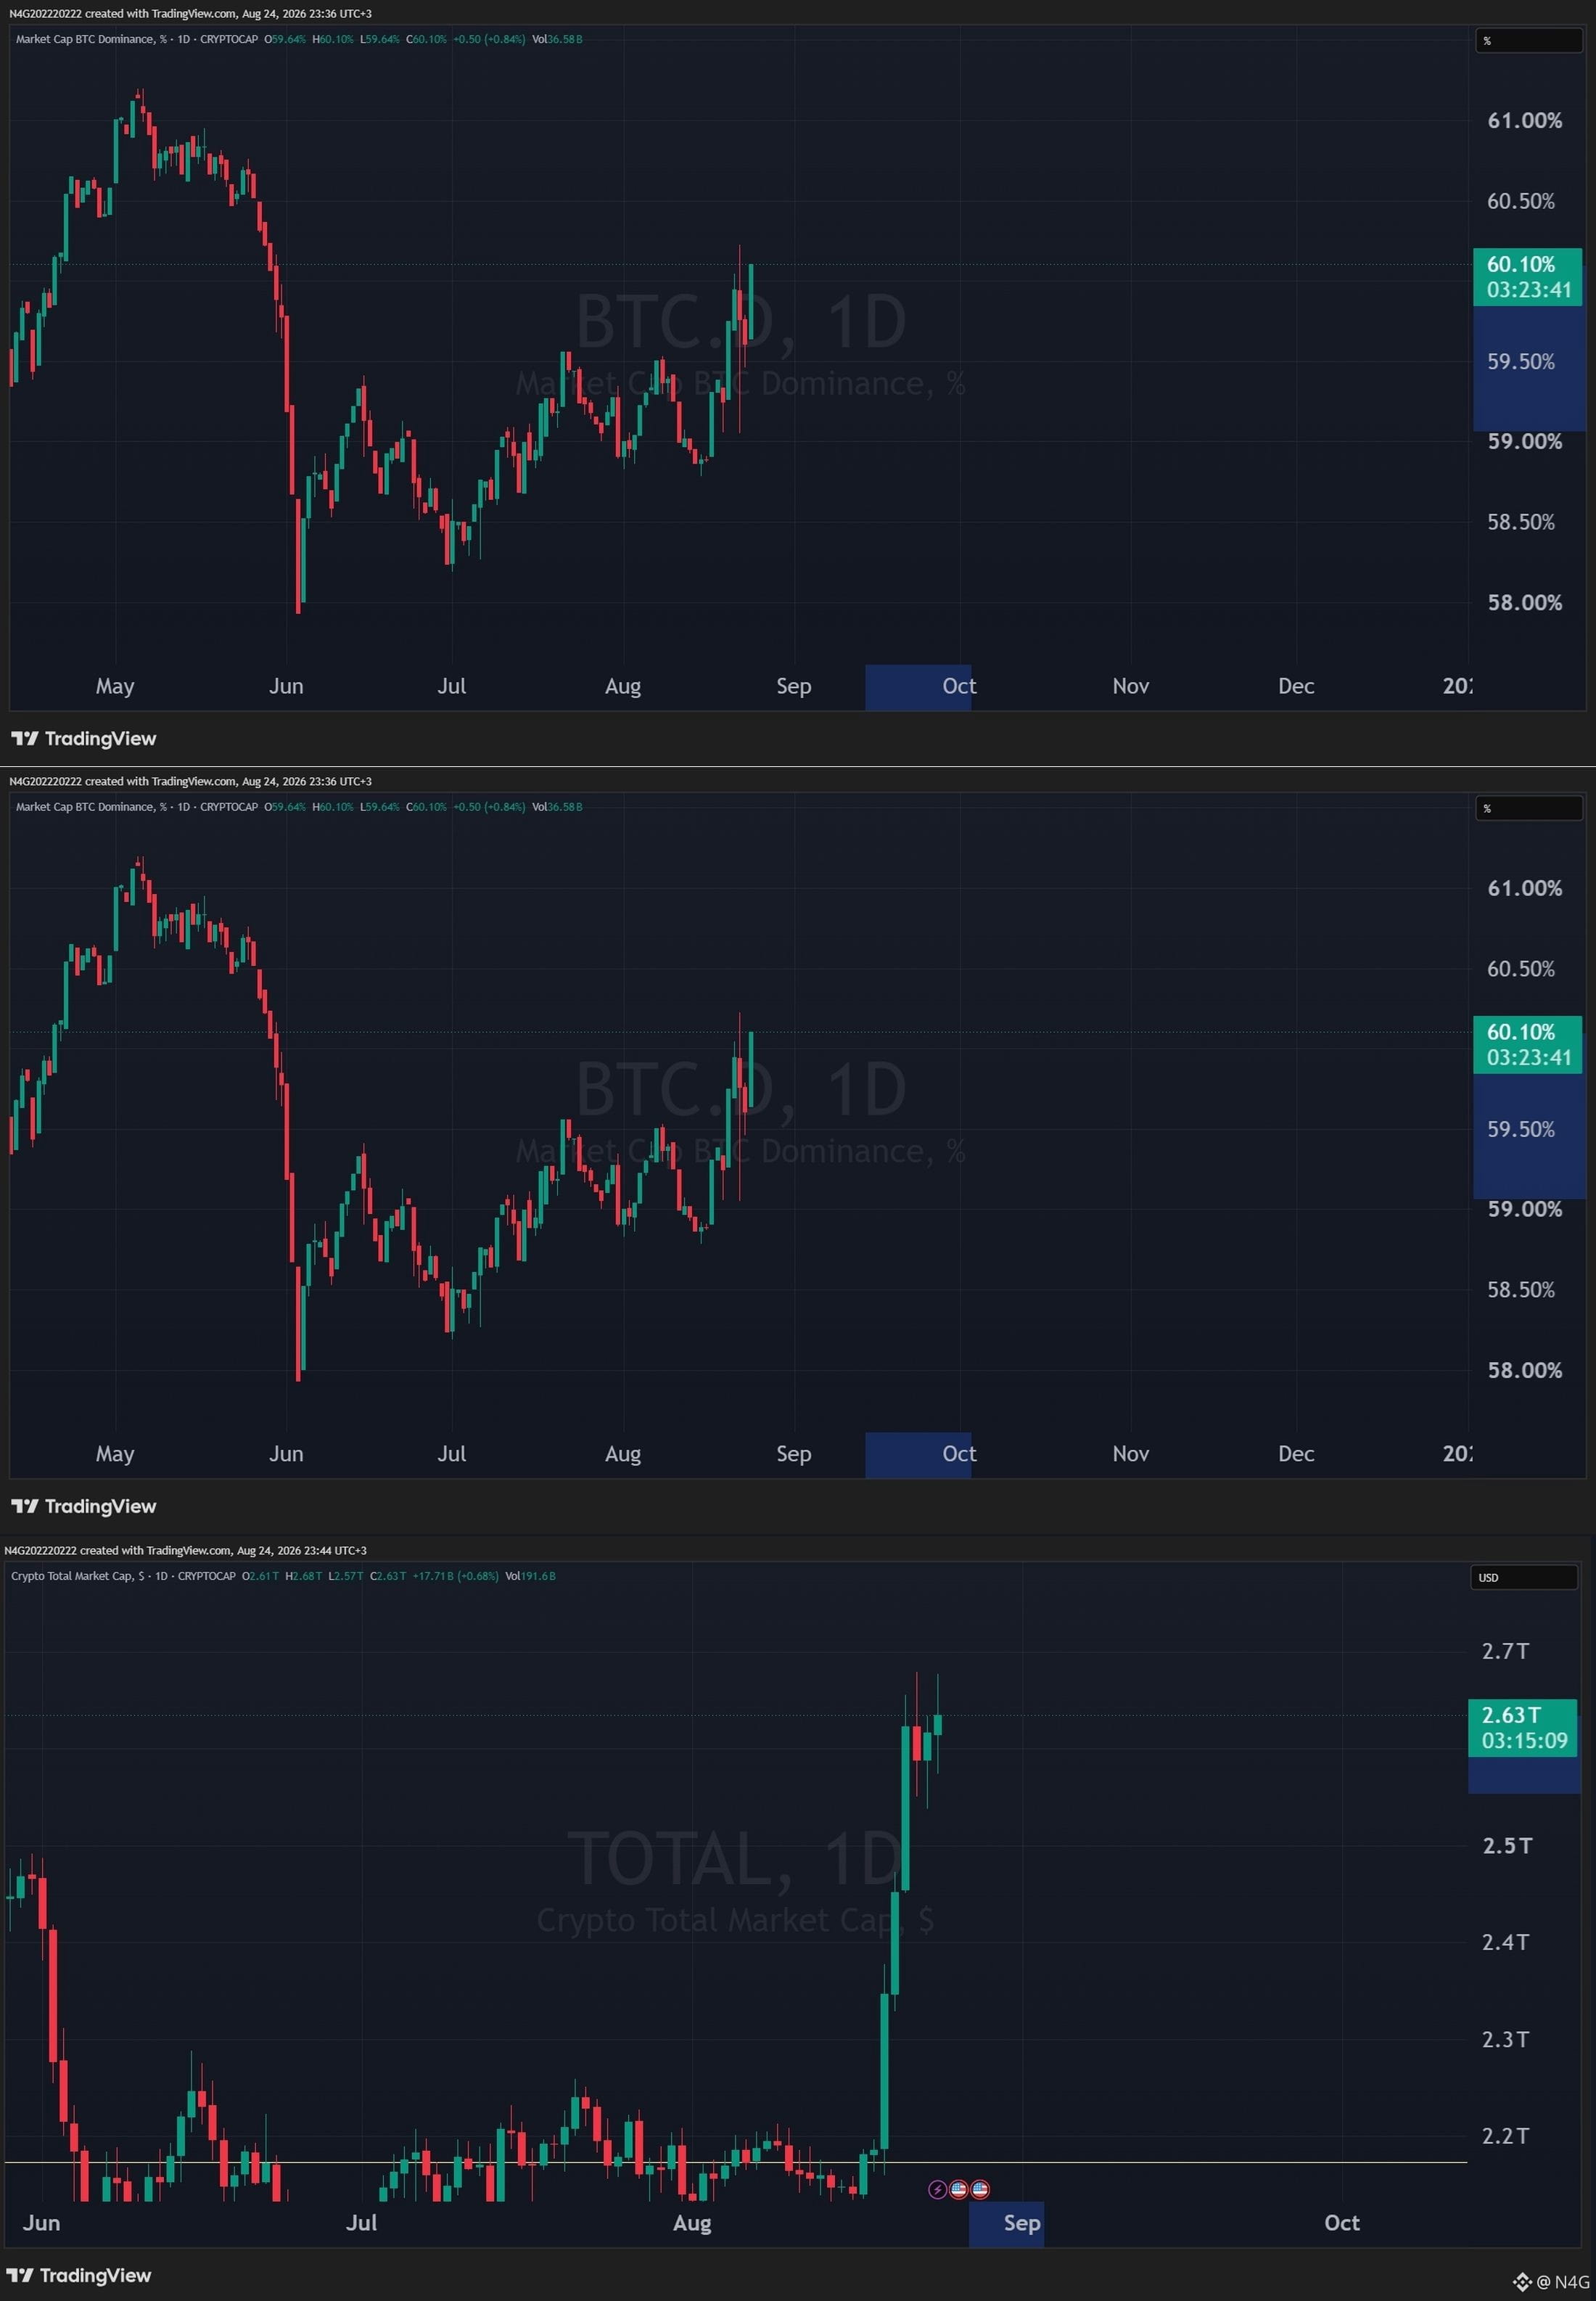The image size is (1596, 2301).
Task: Click 'Market Cap BTC Dominance' title on topmost chart
Action: (85, 39)
